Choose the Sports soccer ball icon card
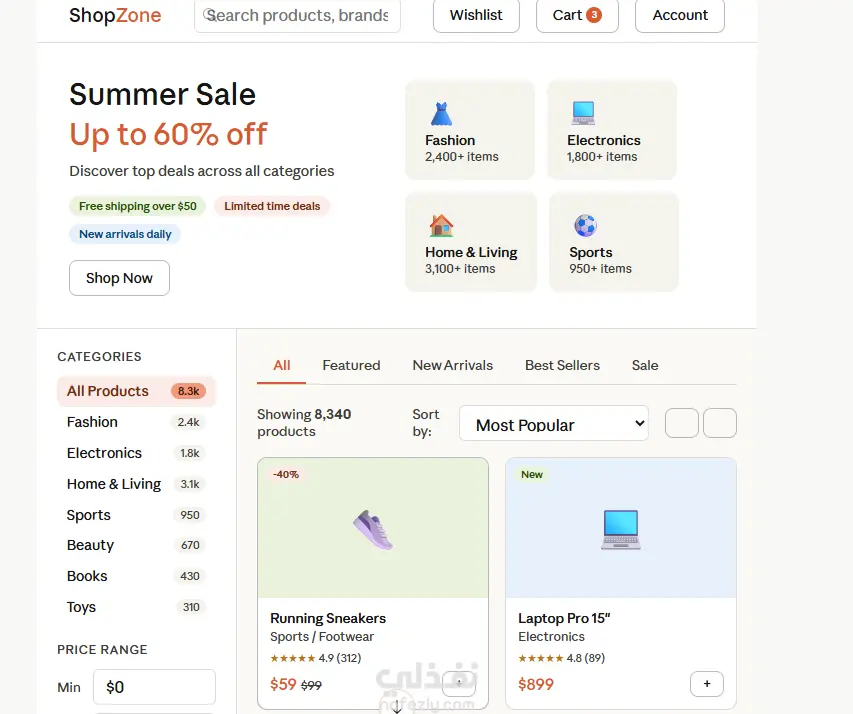This screenshot has height=714, width=853. (x=614, y=242)
